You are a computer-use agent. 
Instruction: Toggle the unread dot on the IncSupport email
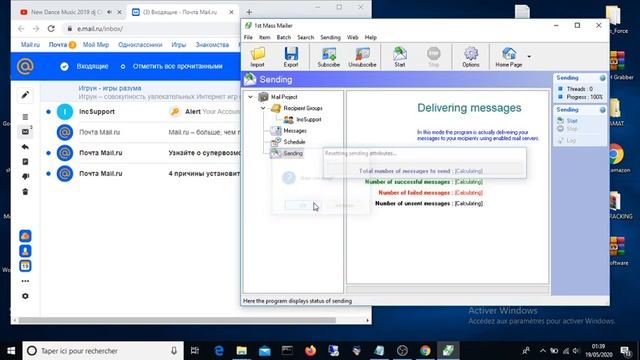click(x=49, y=111)
